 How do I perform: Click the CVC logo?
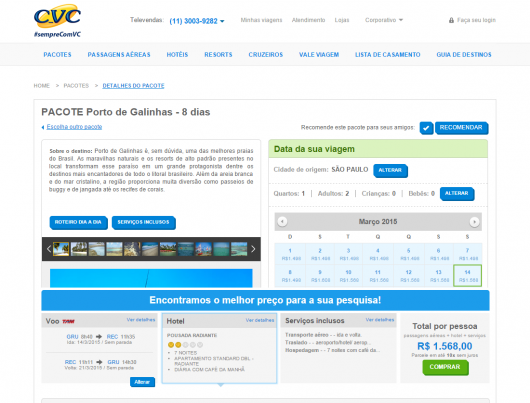click(57, 21)
